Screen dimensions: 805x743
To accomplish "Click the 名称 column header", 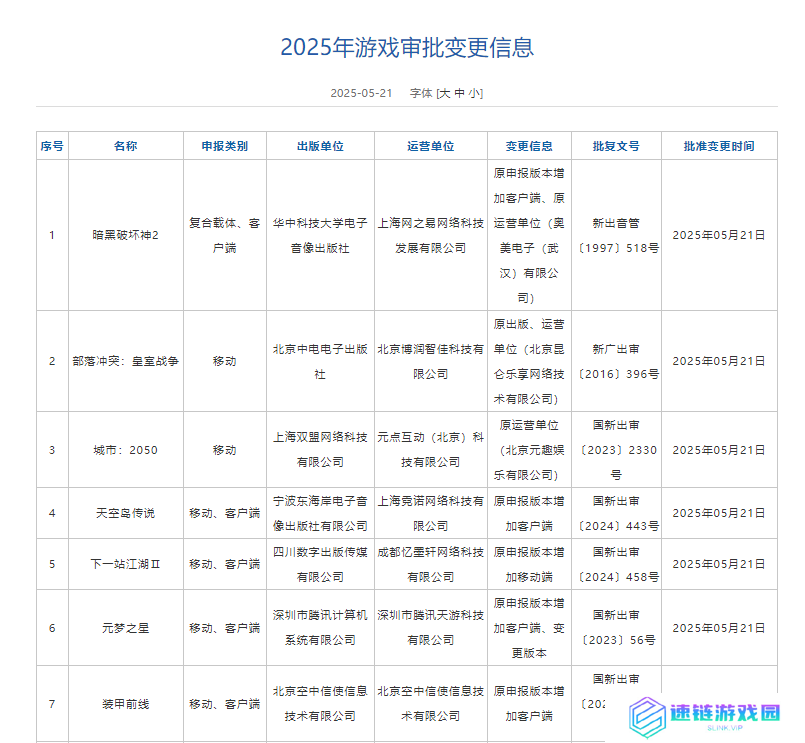I will (126, 146).
